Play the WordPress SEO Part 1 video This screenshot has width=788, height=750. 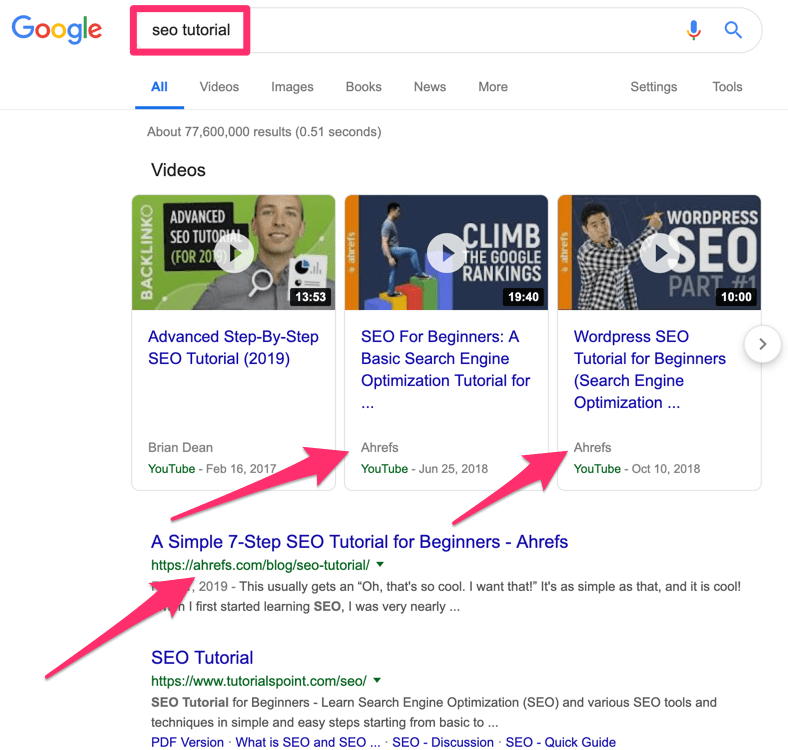[x=659, y=253]
